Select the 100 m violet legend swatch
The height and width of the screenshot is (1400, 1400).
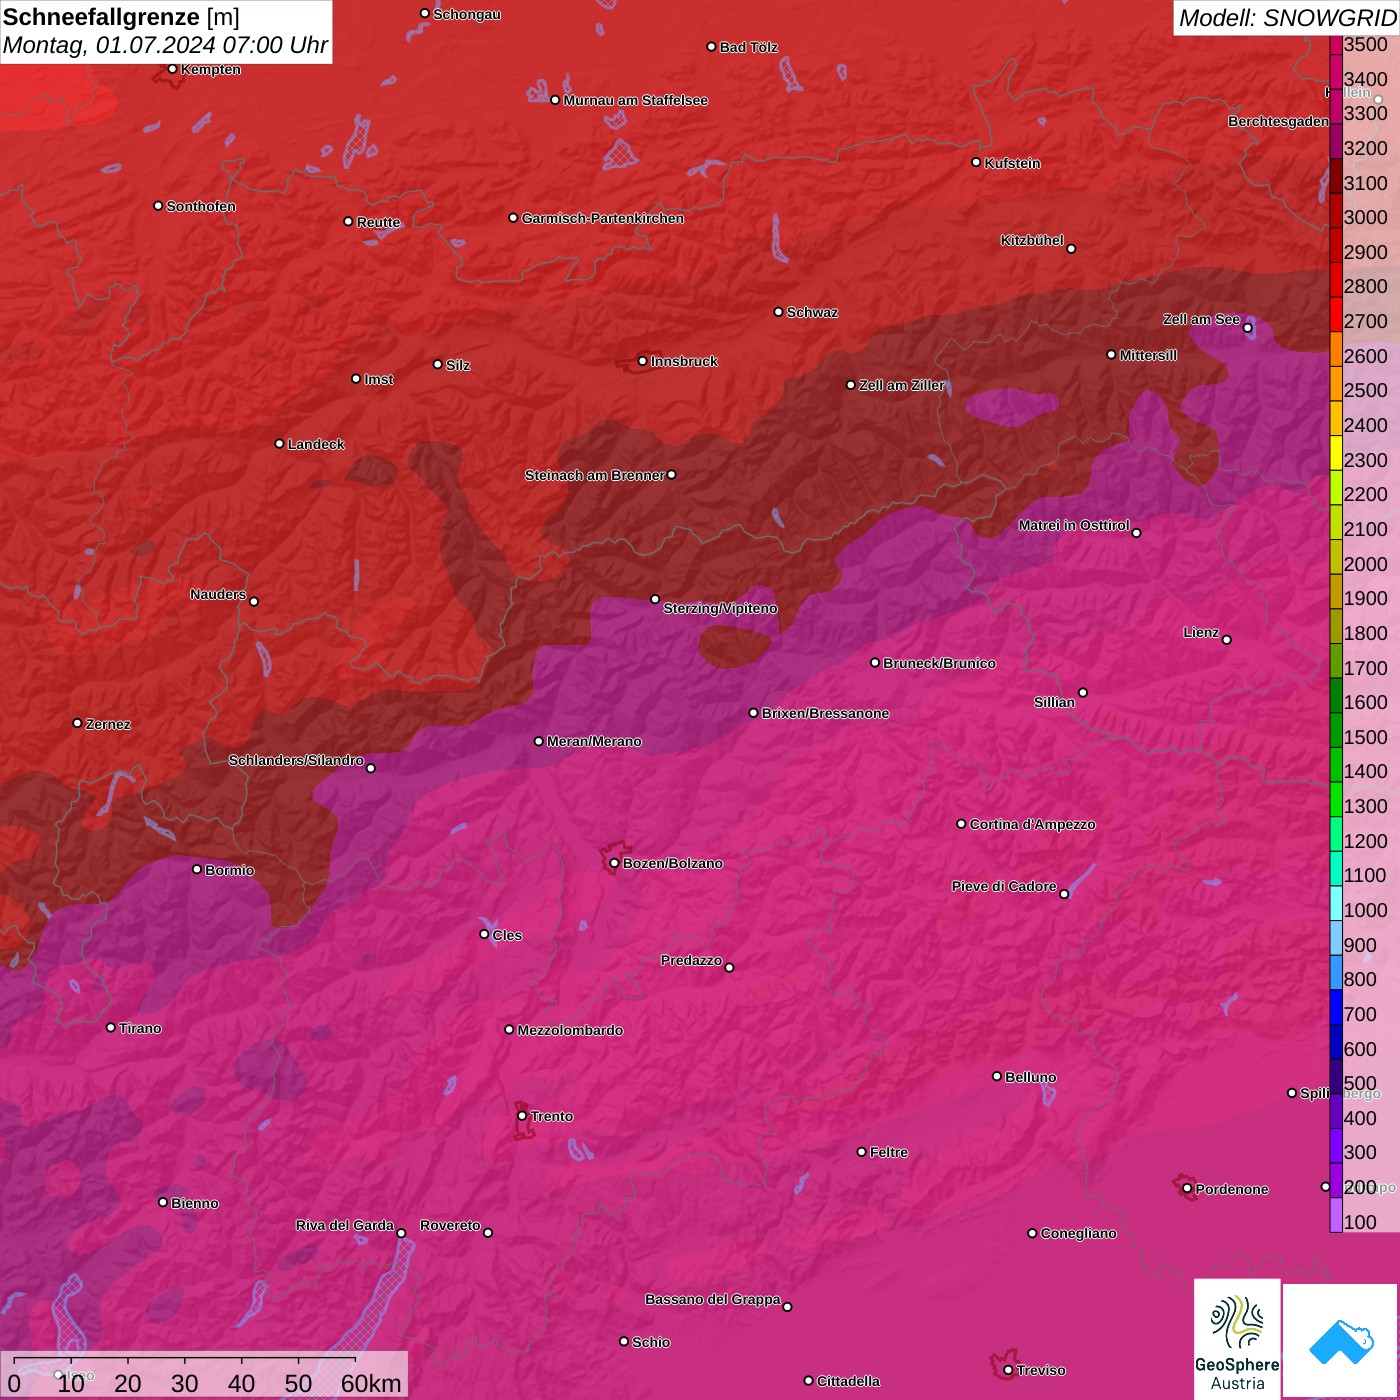[1336, 1215]
